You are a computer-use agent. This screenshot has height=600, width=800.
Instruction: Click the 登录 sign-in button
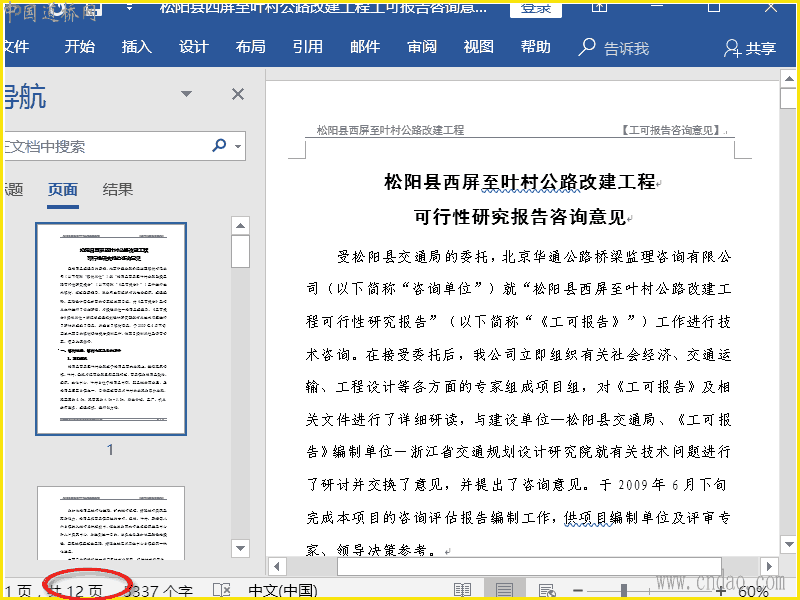535,8
